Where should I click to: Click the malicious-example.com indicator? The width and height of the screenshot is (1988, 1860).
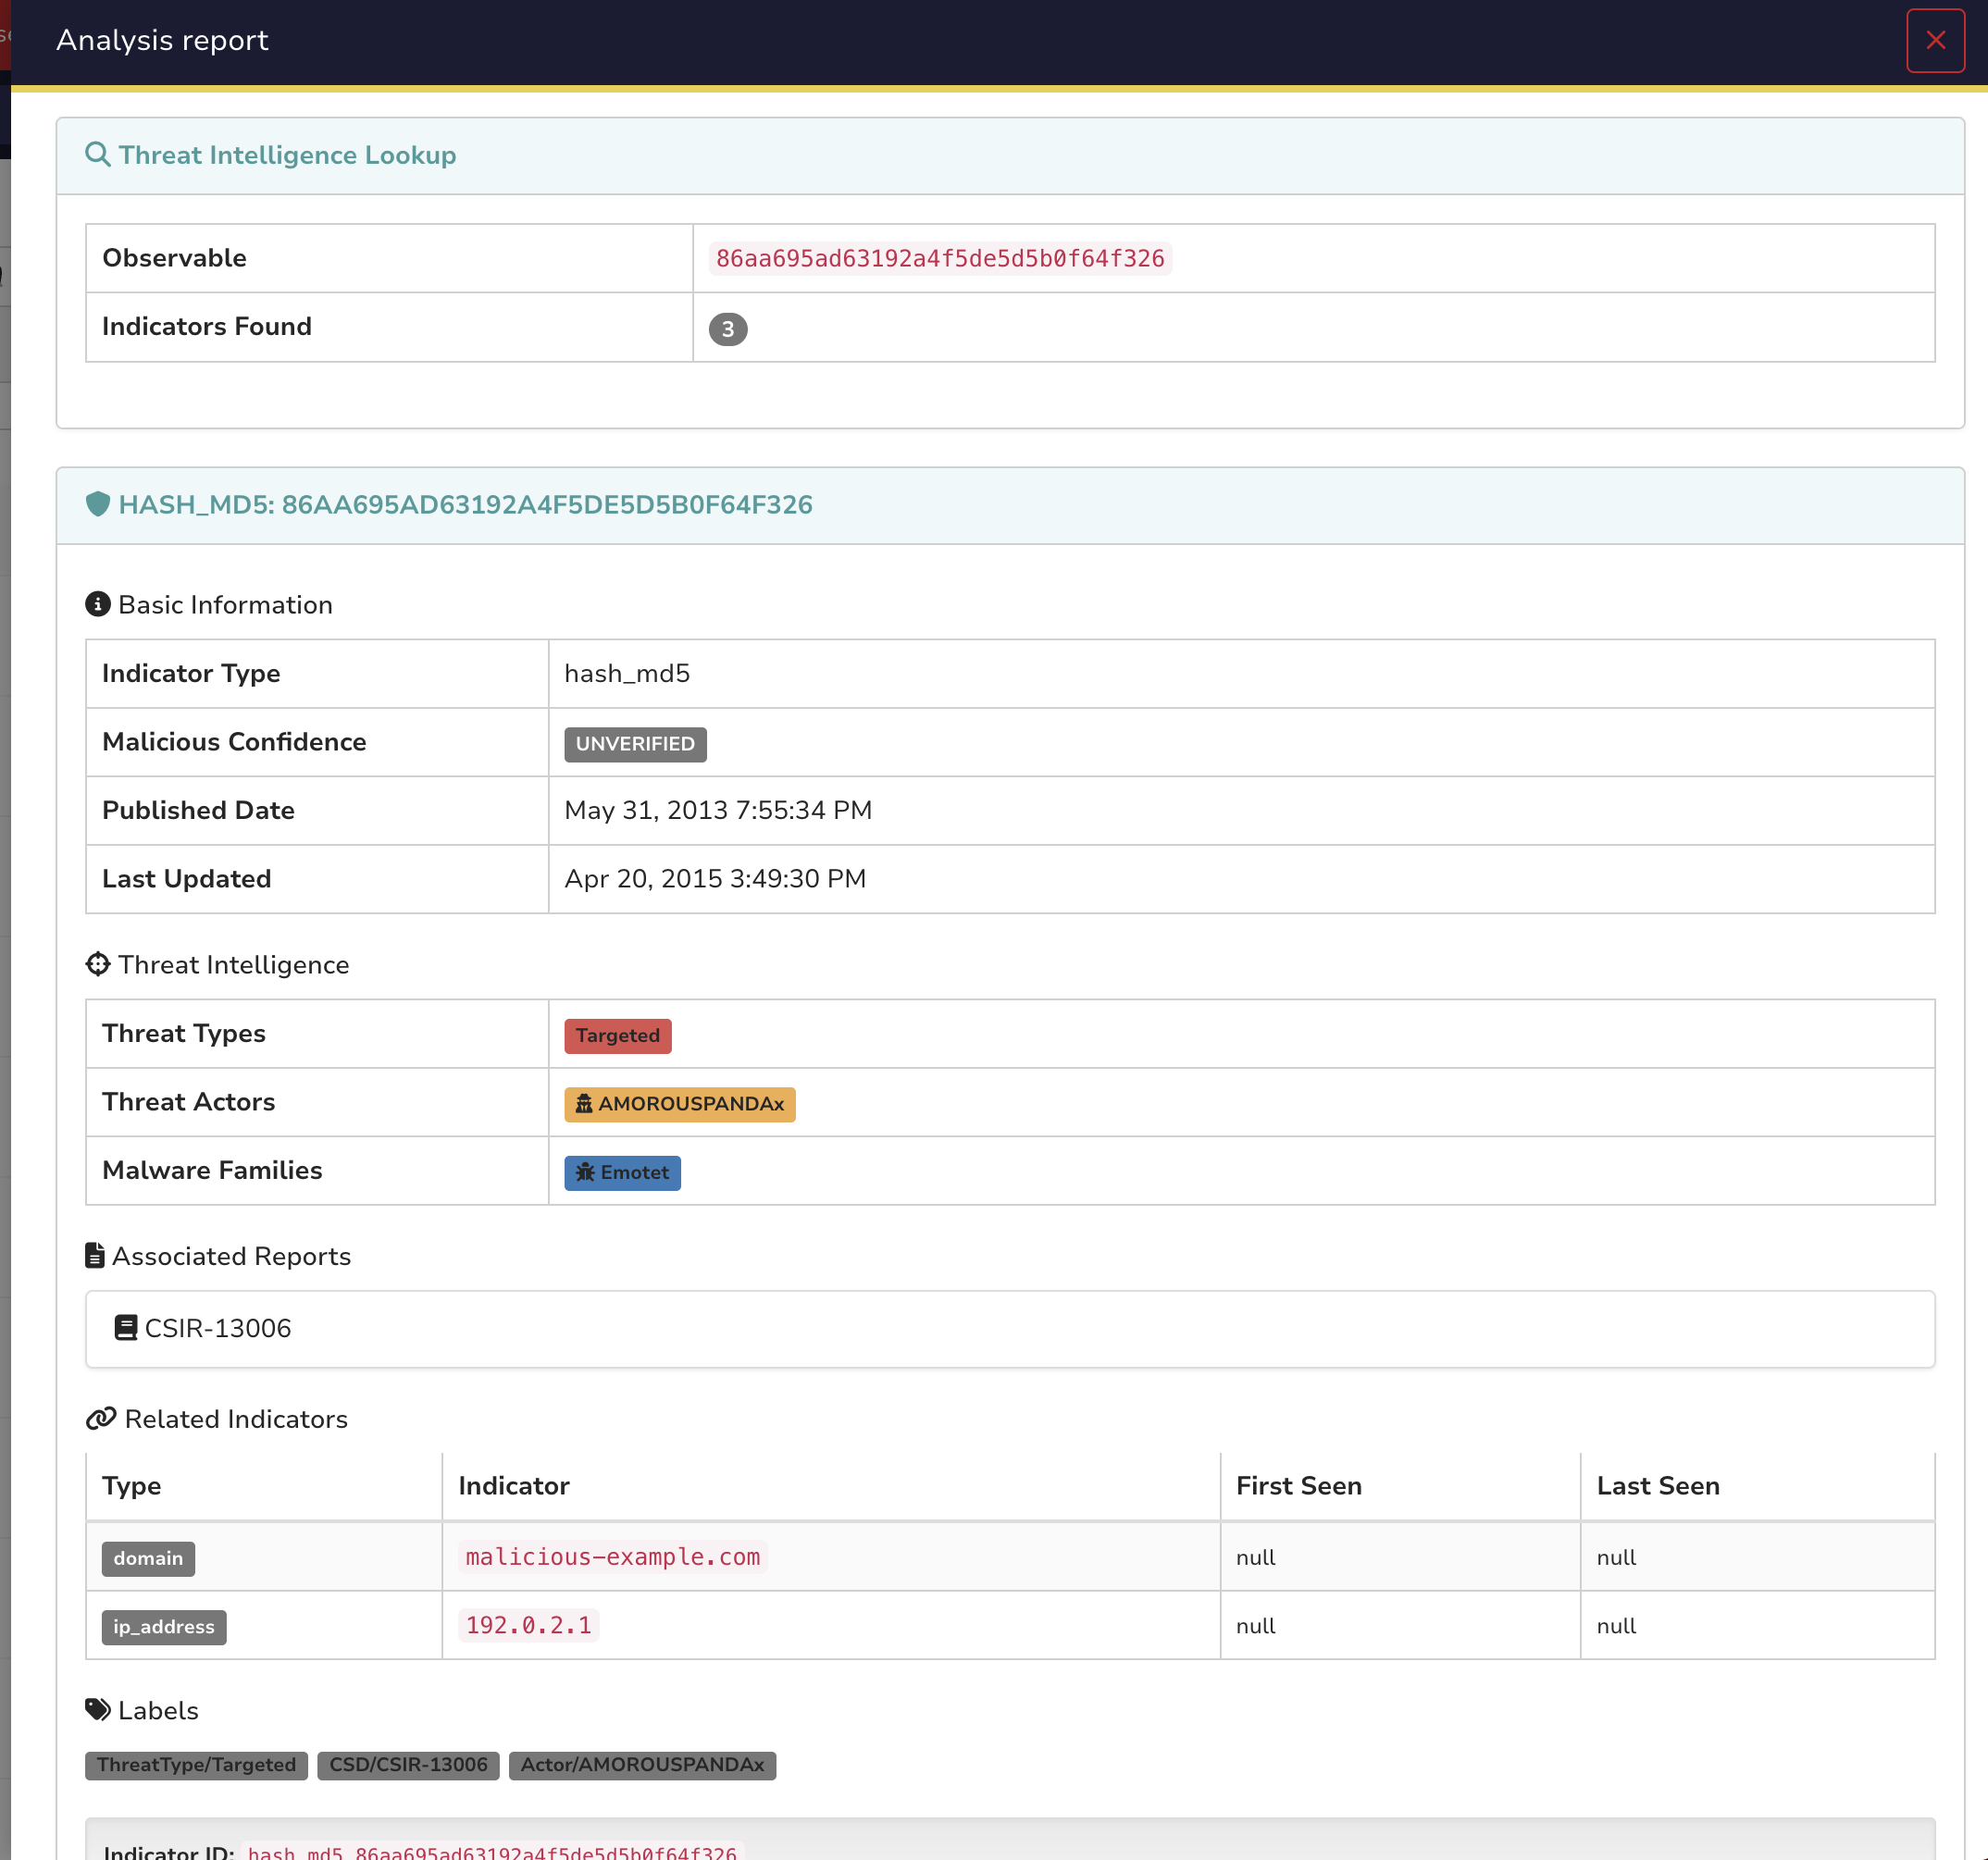click(x=611, y=1557)
